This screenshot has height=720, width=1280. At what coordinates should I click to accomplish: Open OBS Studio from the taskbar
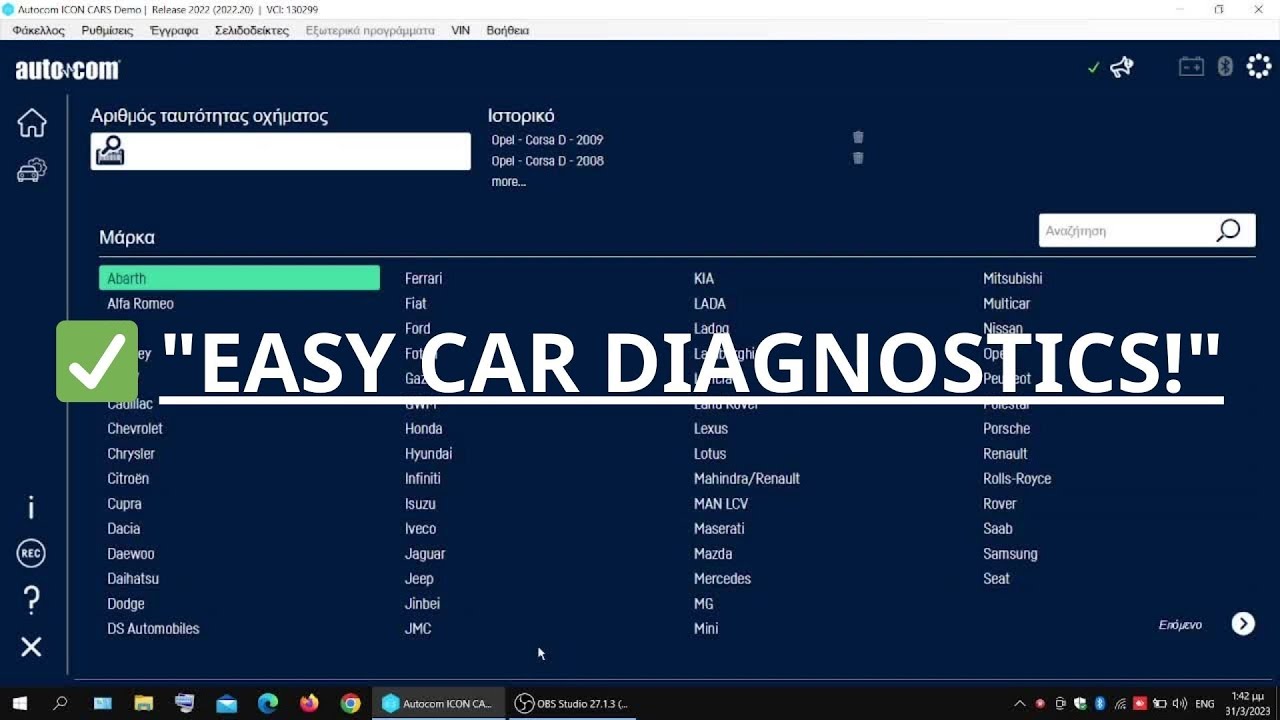(x=572, y=703)
